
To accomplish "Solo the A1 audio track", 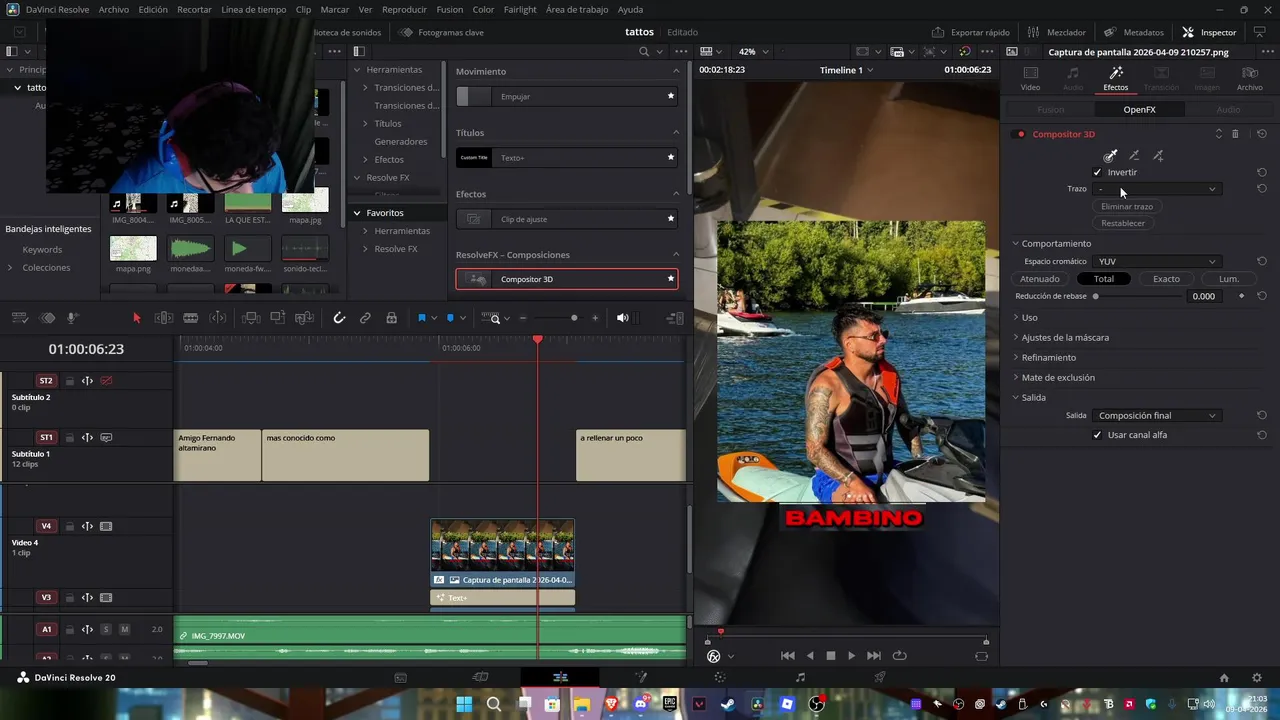I will 105,629.
